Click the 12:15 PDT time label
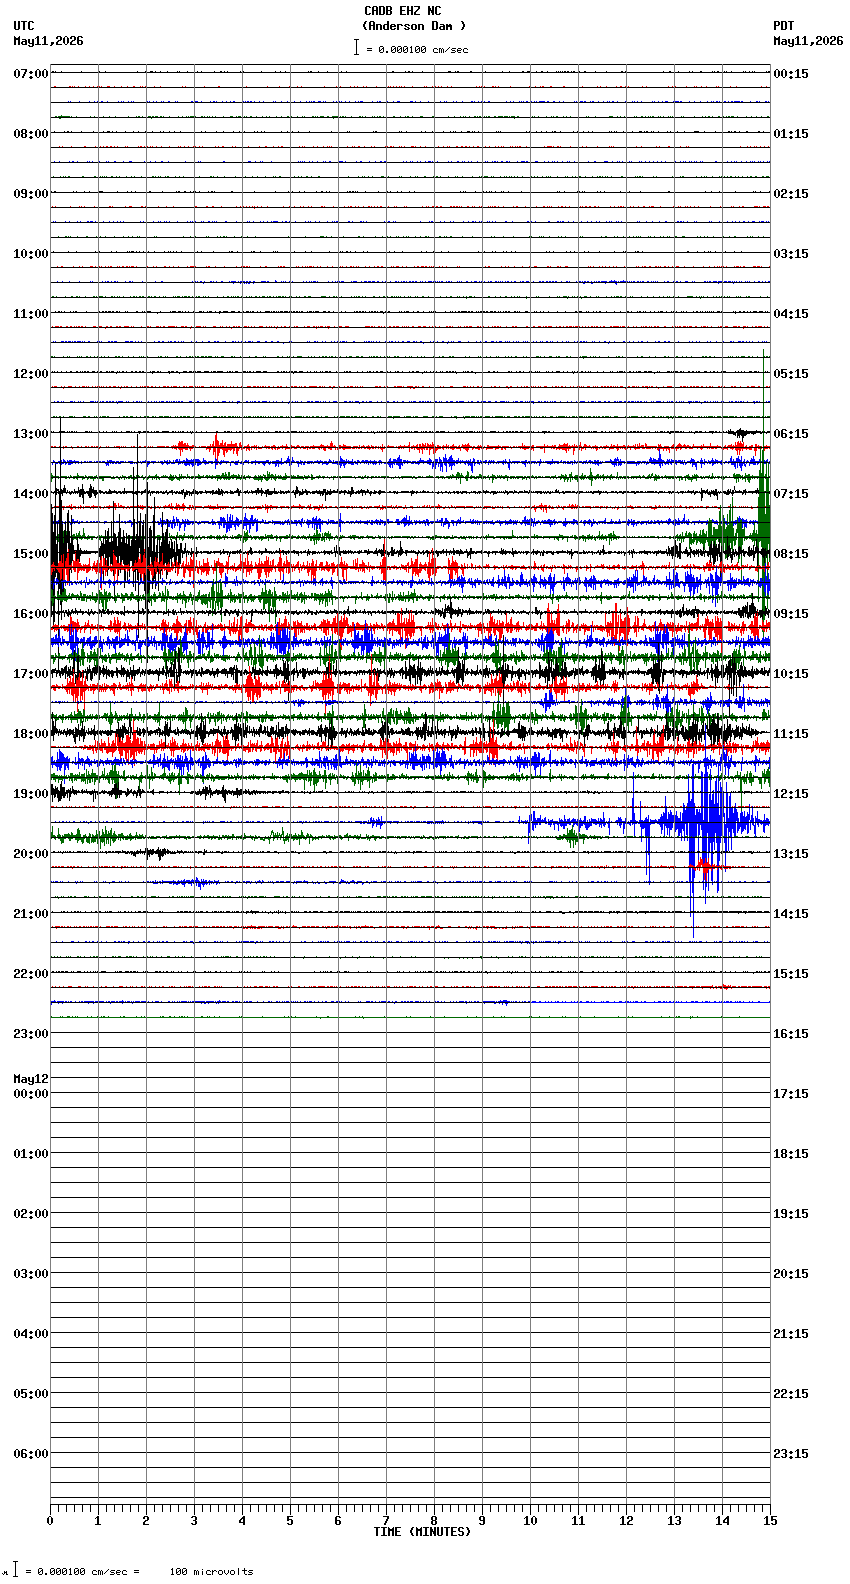This screenshot has height=1584, width=850. pos(791,794)
